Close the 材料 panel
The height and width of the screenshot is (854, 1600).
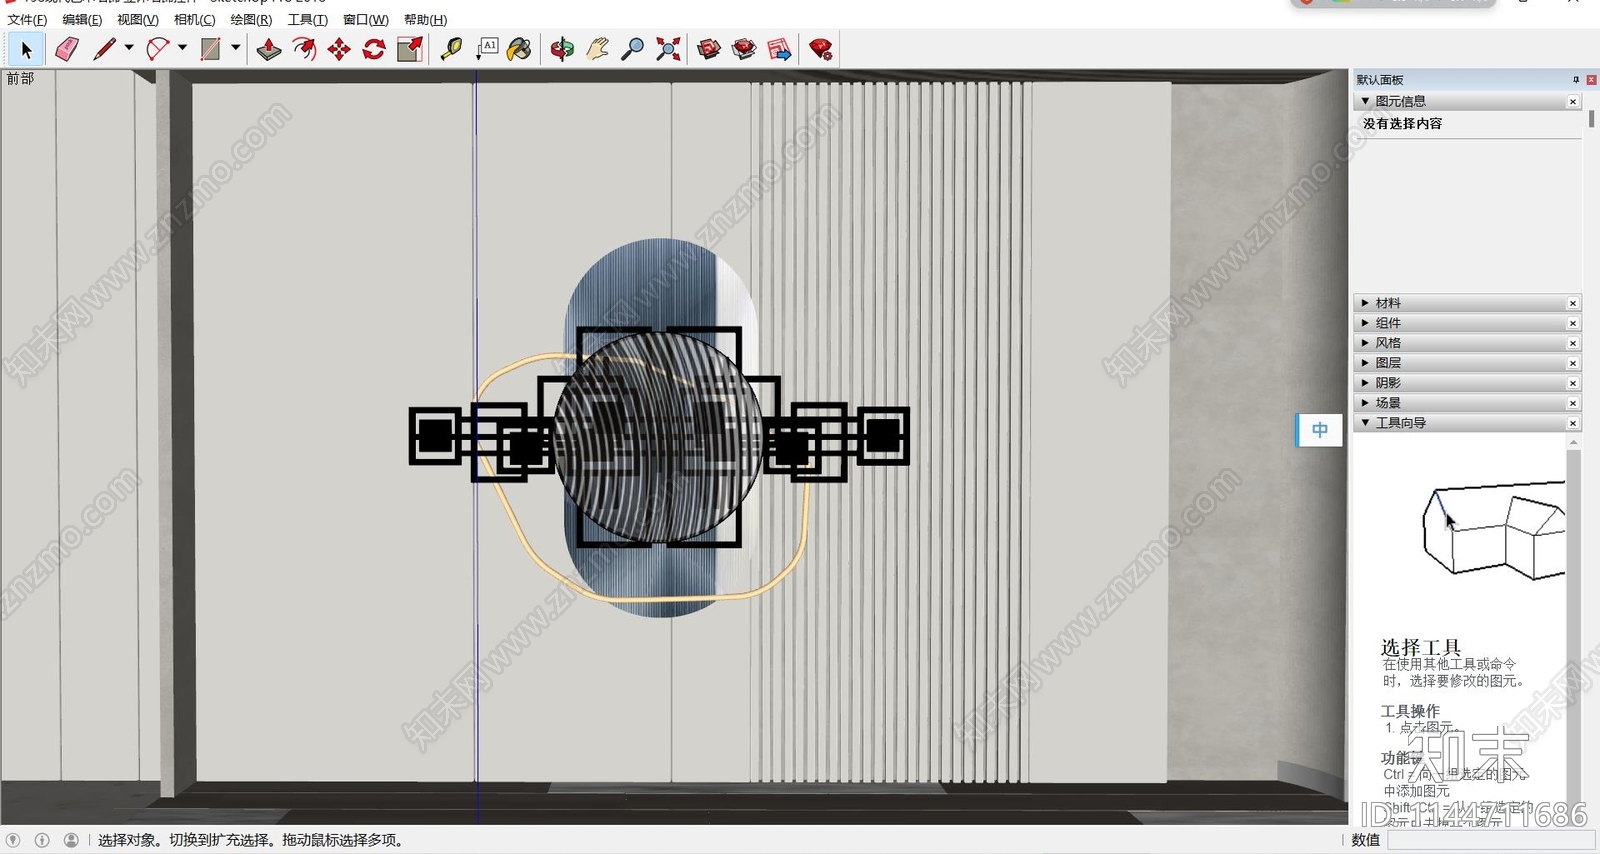point(1573,303)
